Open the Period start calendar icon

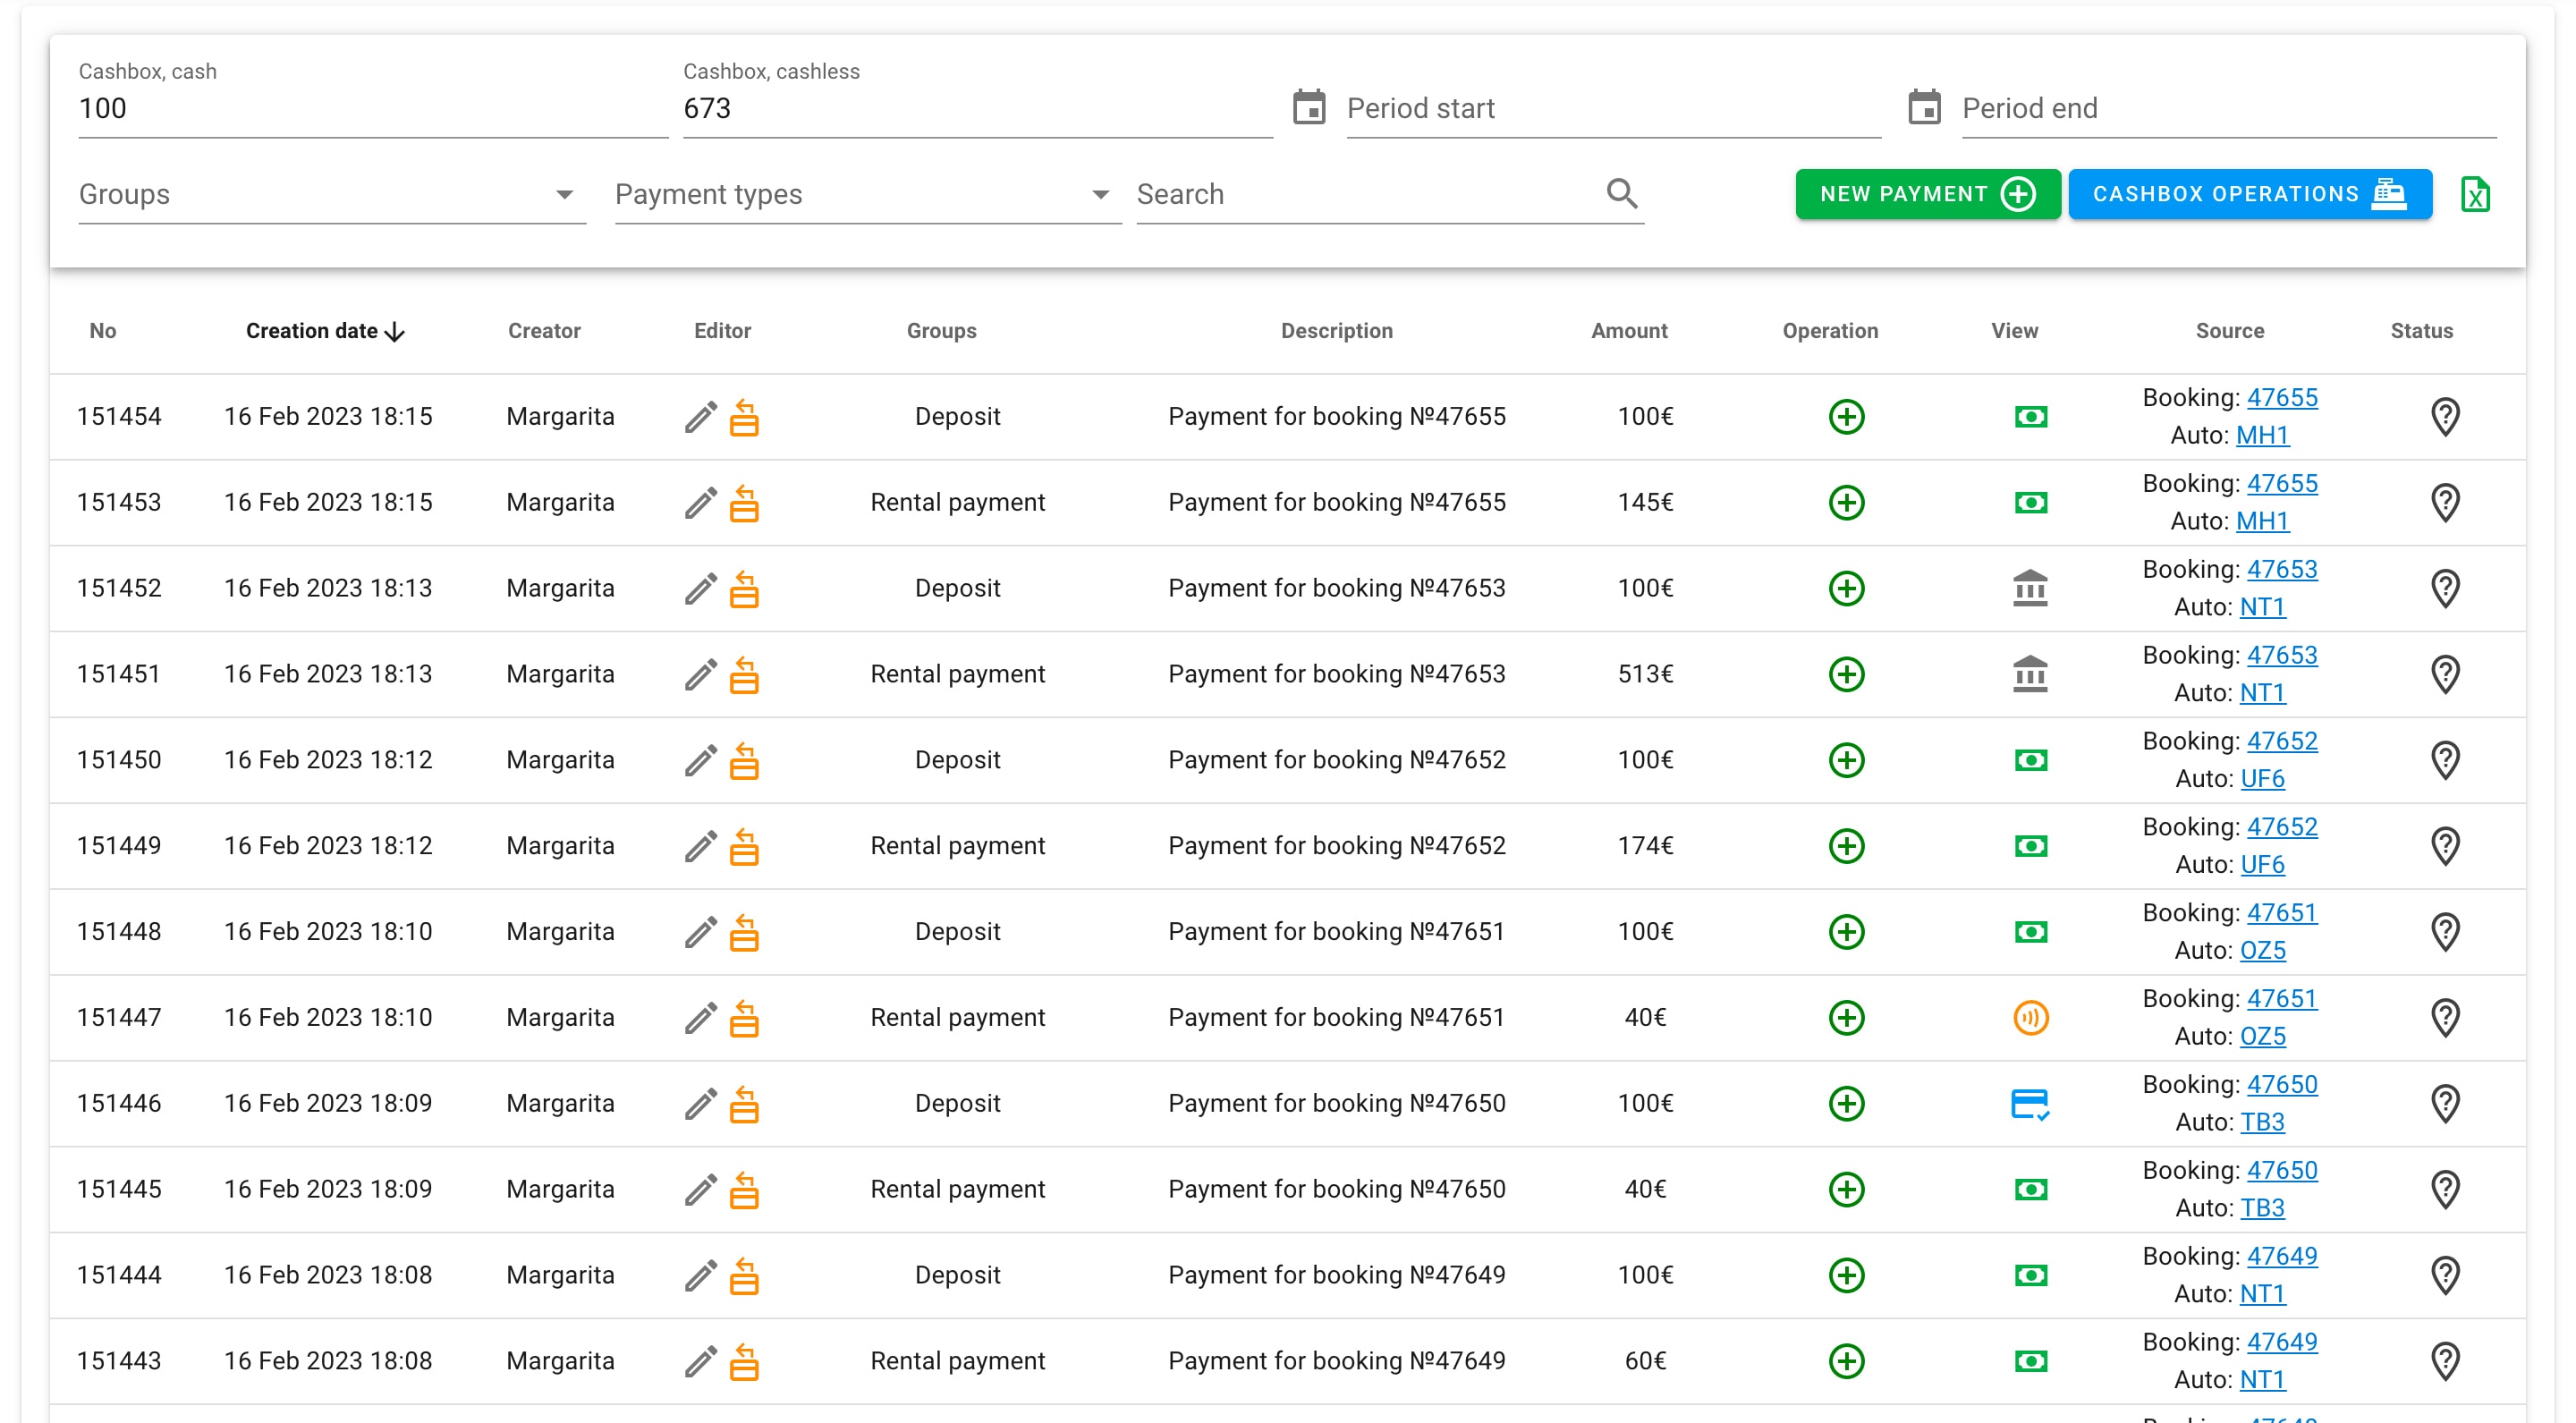[x=1308, y=107]
